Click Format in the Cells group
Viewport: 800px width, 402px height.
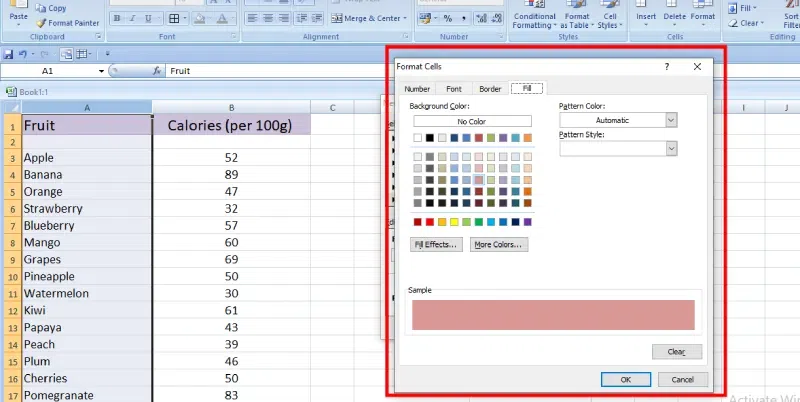click(x=703, y=15)
